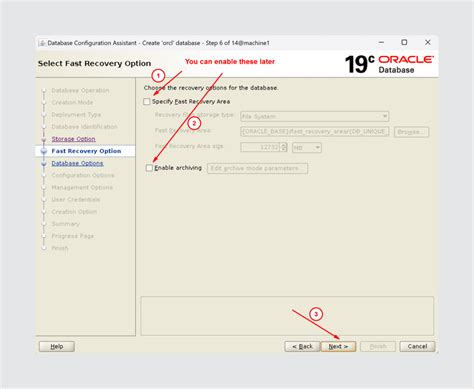Maximize the Database Configuration Assistant window
Screen dimensions: 474x389
pos(404,42)
